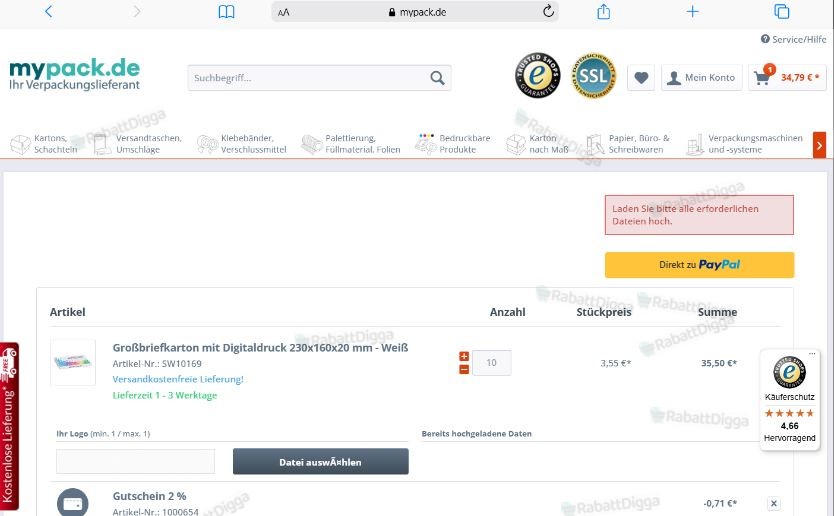Click the Gutschein voucher card icon
834x516 pixels.
point(72,503)
